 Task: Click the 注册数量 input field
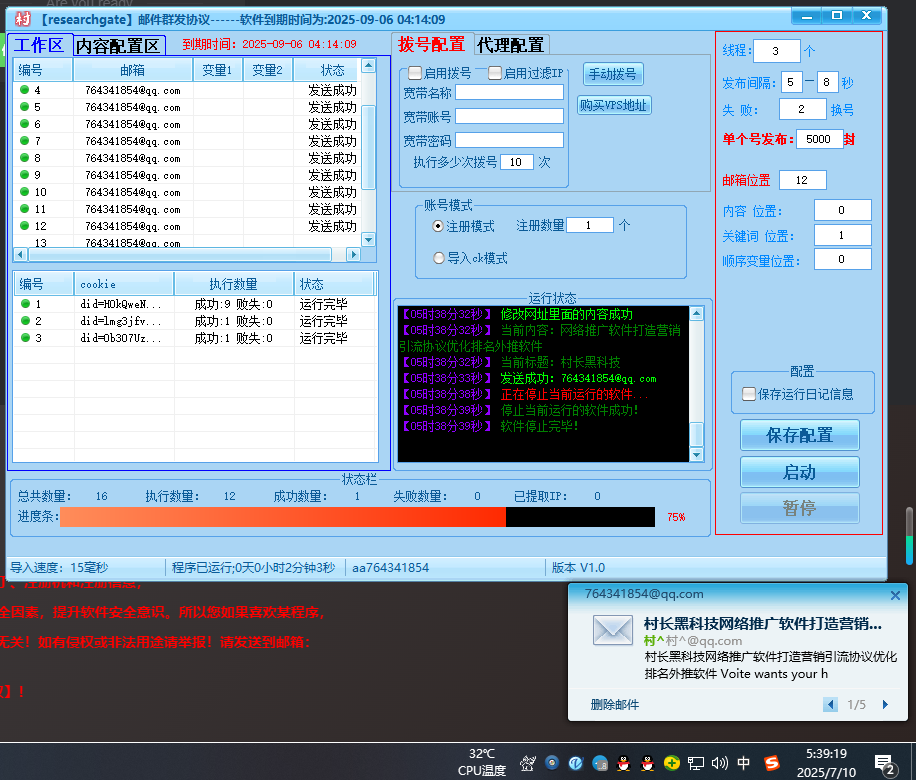589,225
